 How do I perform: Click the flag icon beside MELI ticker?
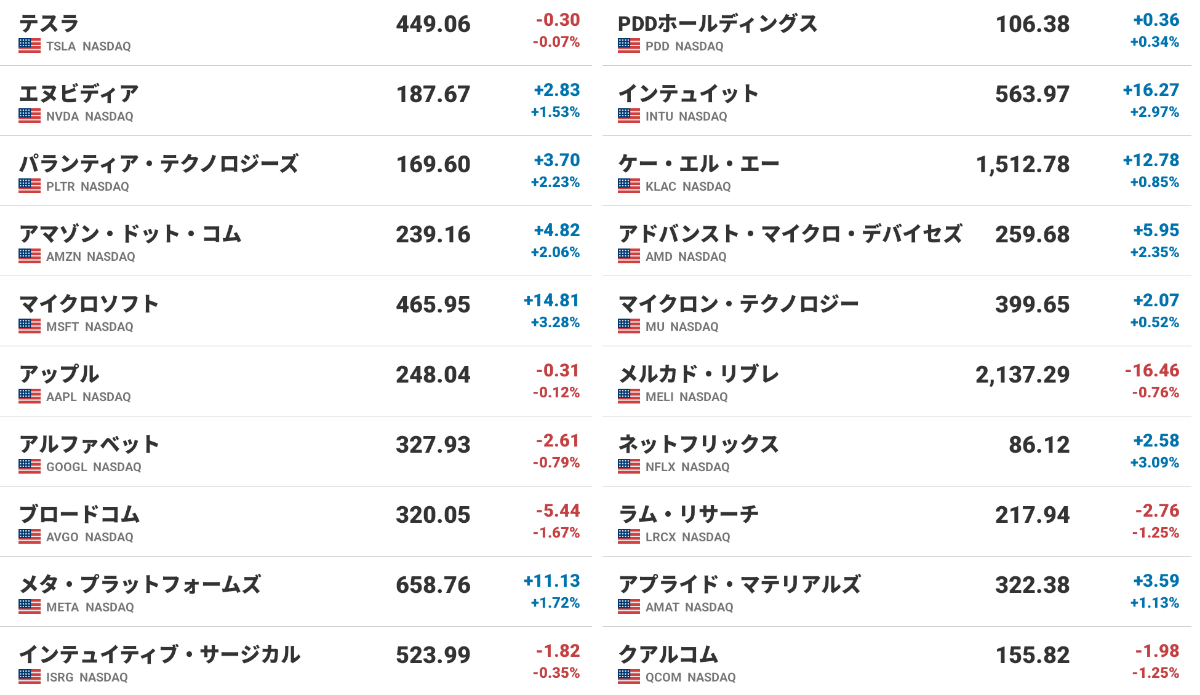pos(628,396)
